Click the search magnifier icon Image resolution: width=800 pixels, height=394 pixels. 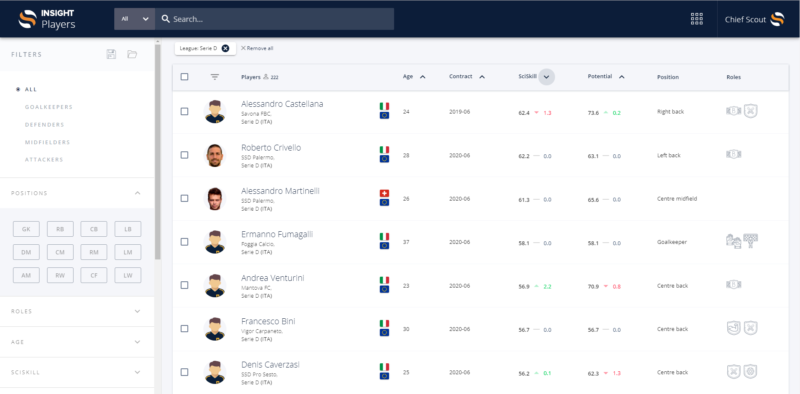tap(165, 19)
